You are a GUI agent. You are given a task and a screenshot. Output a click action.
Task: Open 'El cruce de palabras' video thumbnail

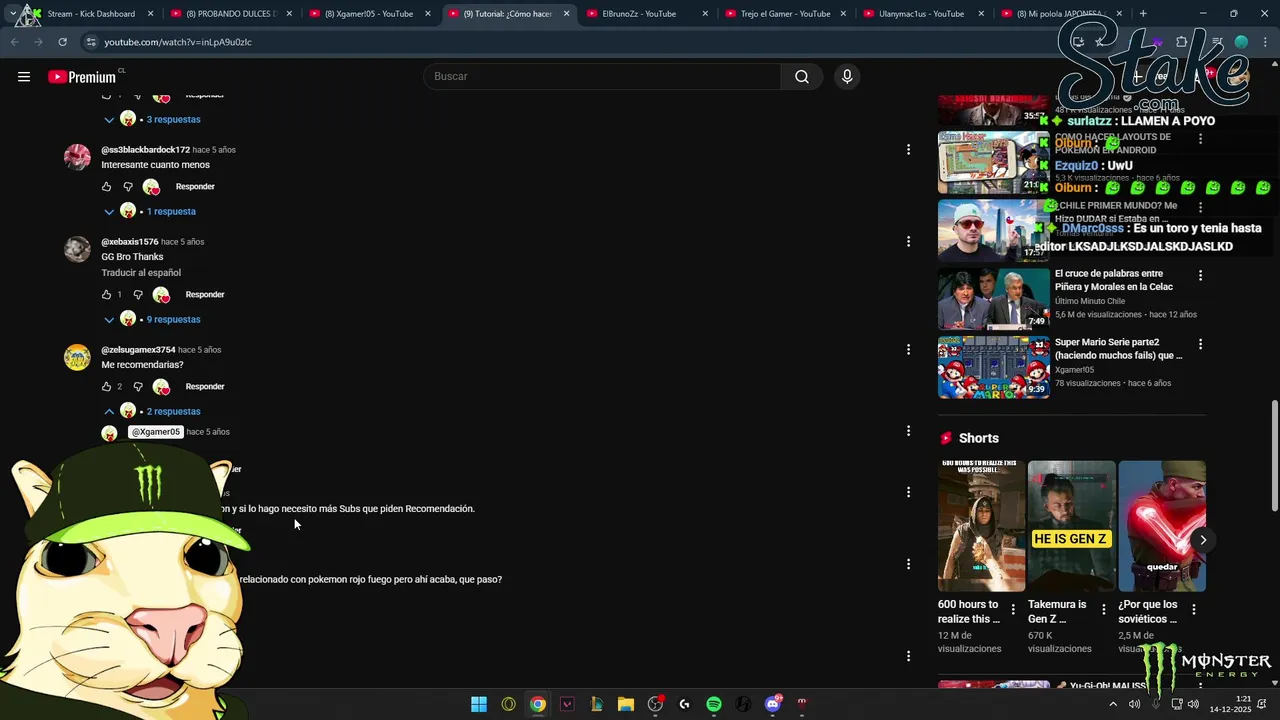pos(993,298)
